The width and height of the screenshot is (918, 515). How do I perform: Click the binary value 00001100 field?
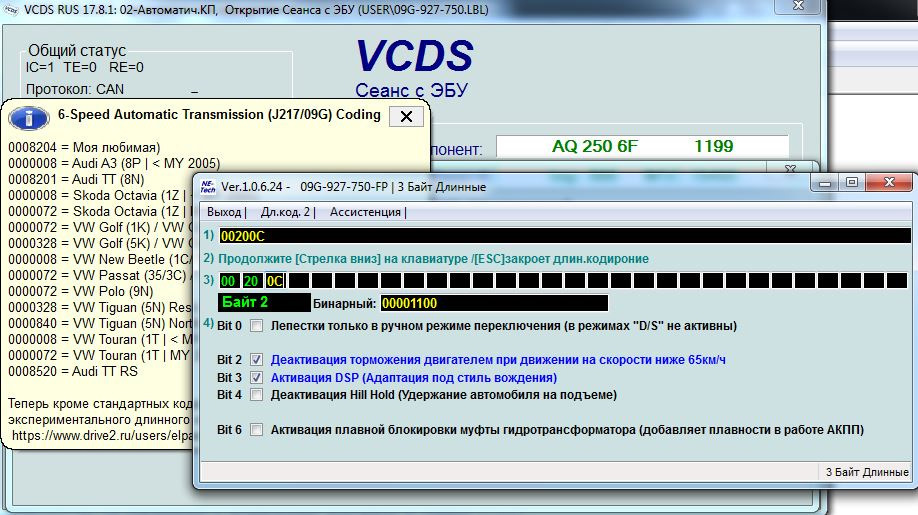[494, 303]
